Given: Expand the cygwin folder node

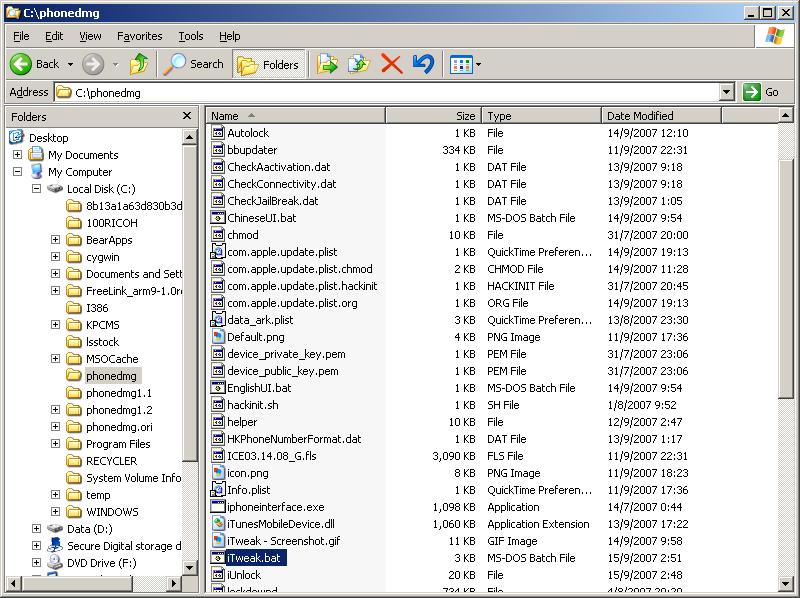Looking at the screenshot, I should 55,256.
